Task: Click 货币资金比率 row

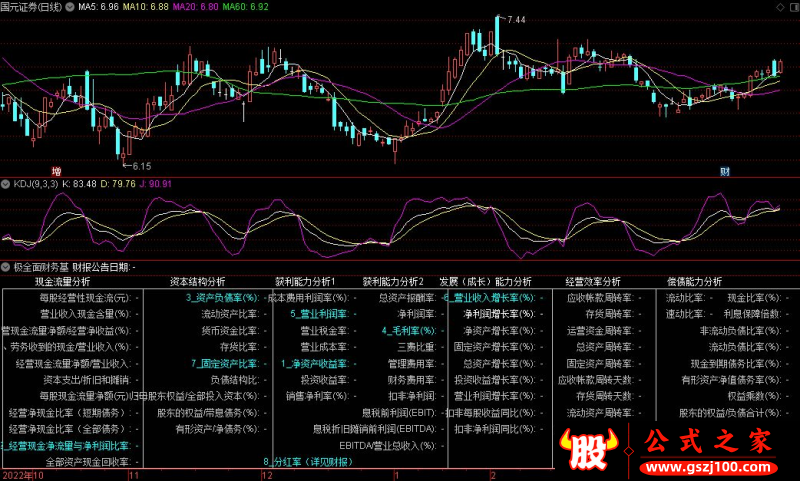Action: pos(230,331)
